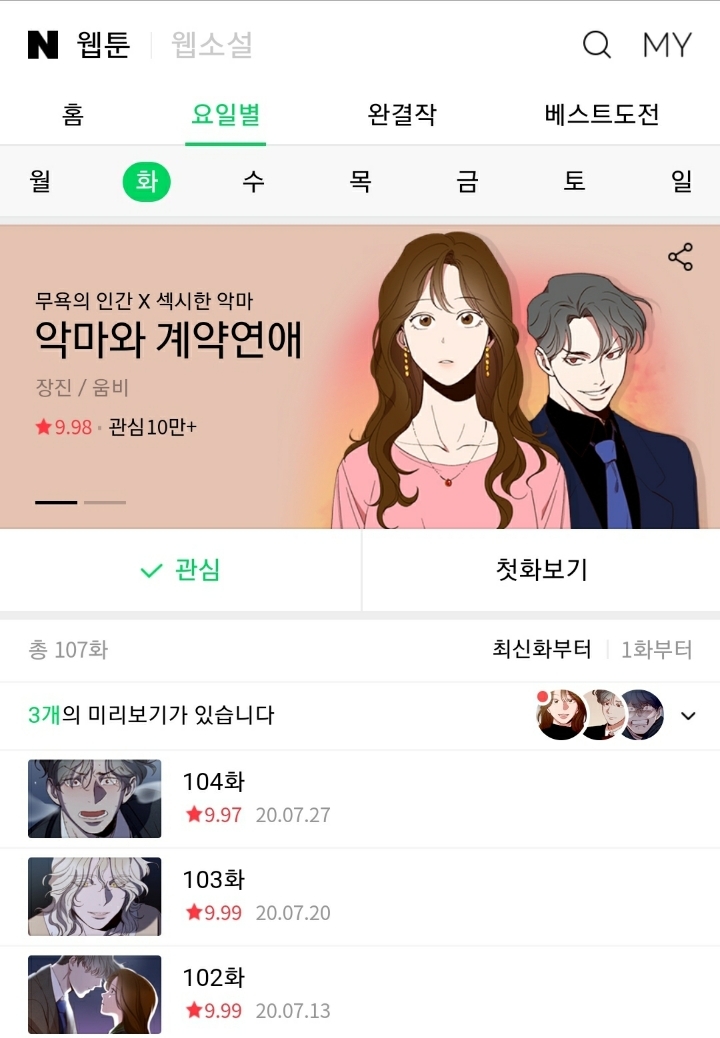Sort episodes by 최신화부터

tap(541, 649)
